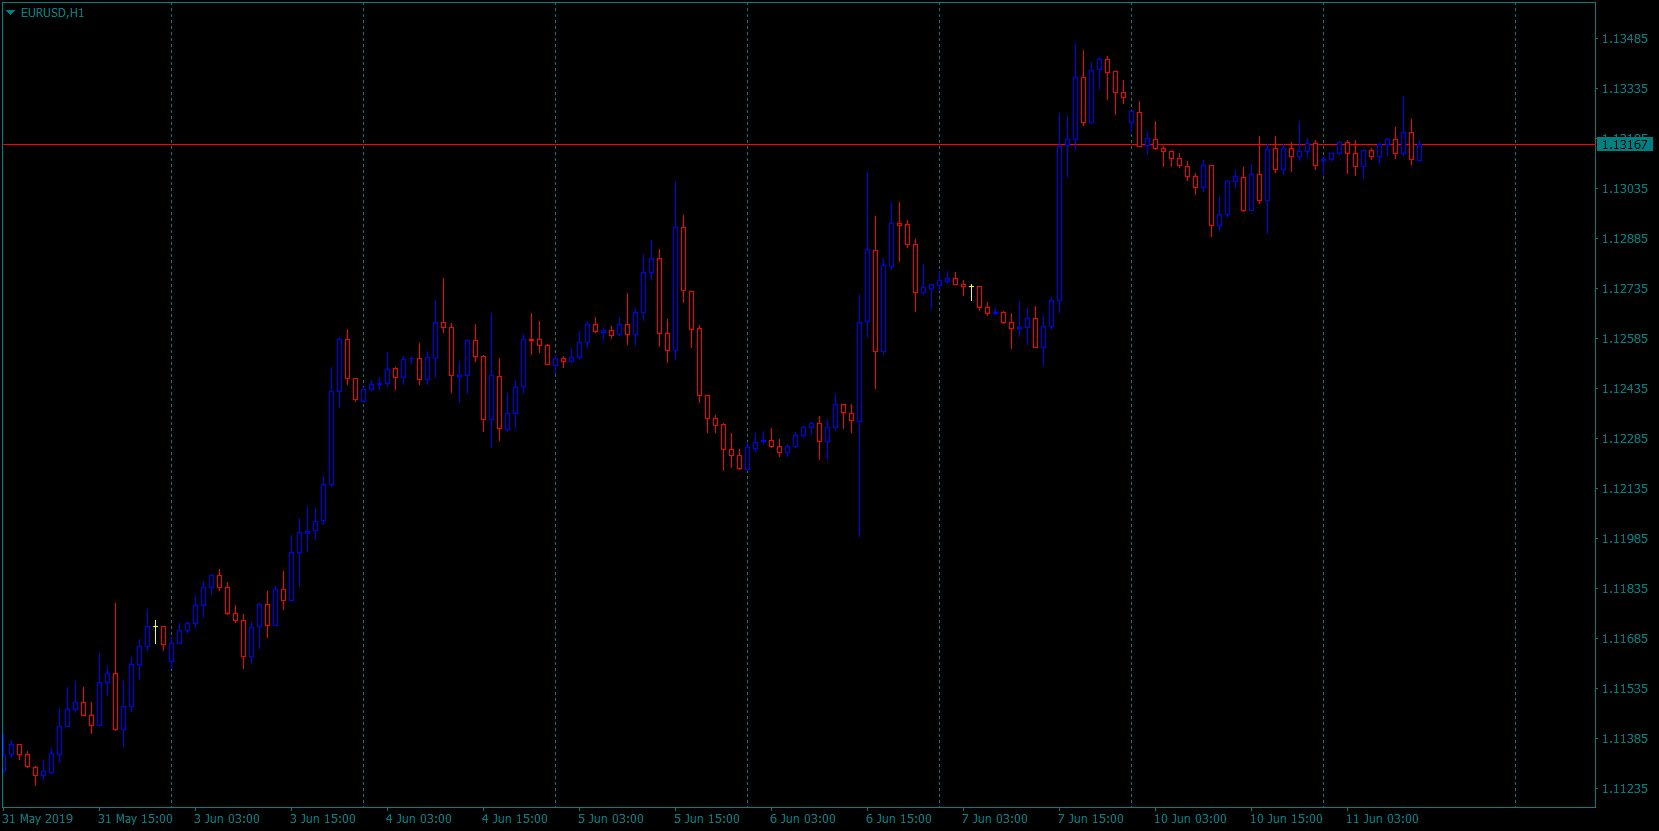This screenshot has height=831, width=1659.
Task: Click the 1.11985 price axis label
Action: pyautogui.click(x=1625, y=539)
